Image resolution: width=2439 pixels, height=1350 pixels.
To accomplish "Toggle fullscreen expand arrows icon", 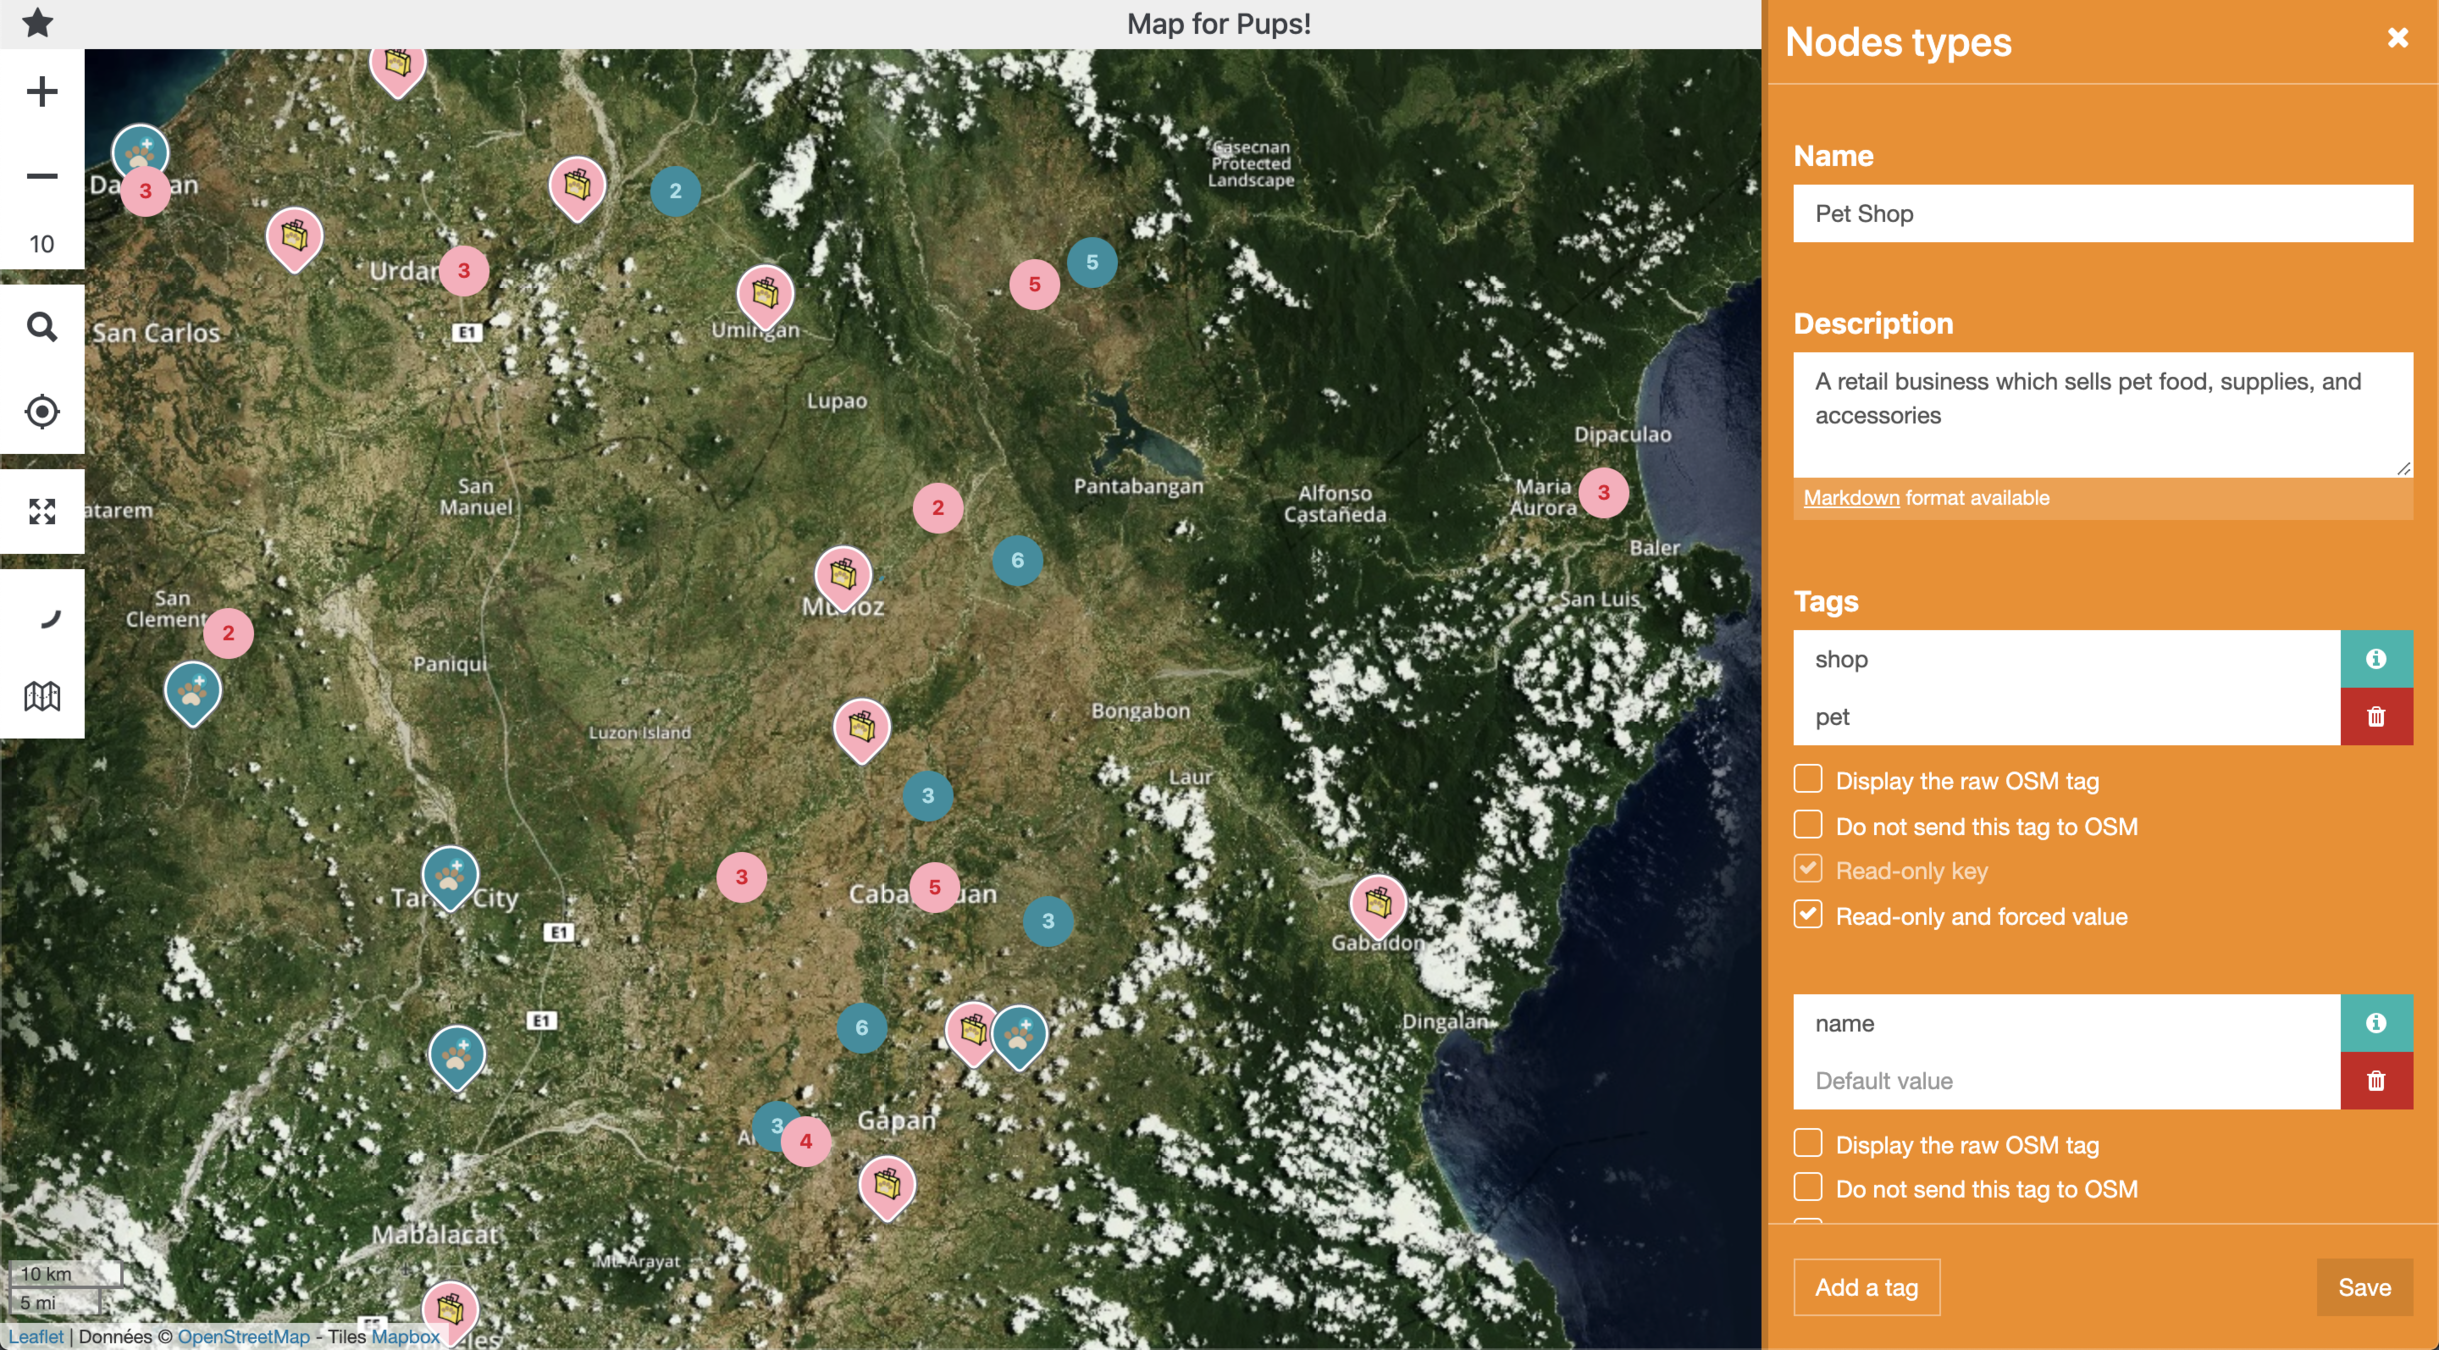I will click(x=42, y=512).
